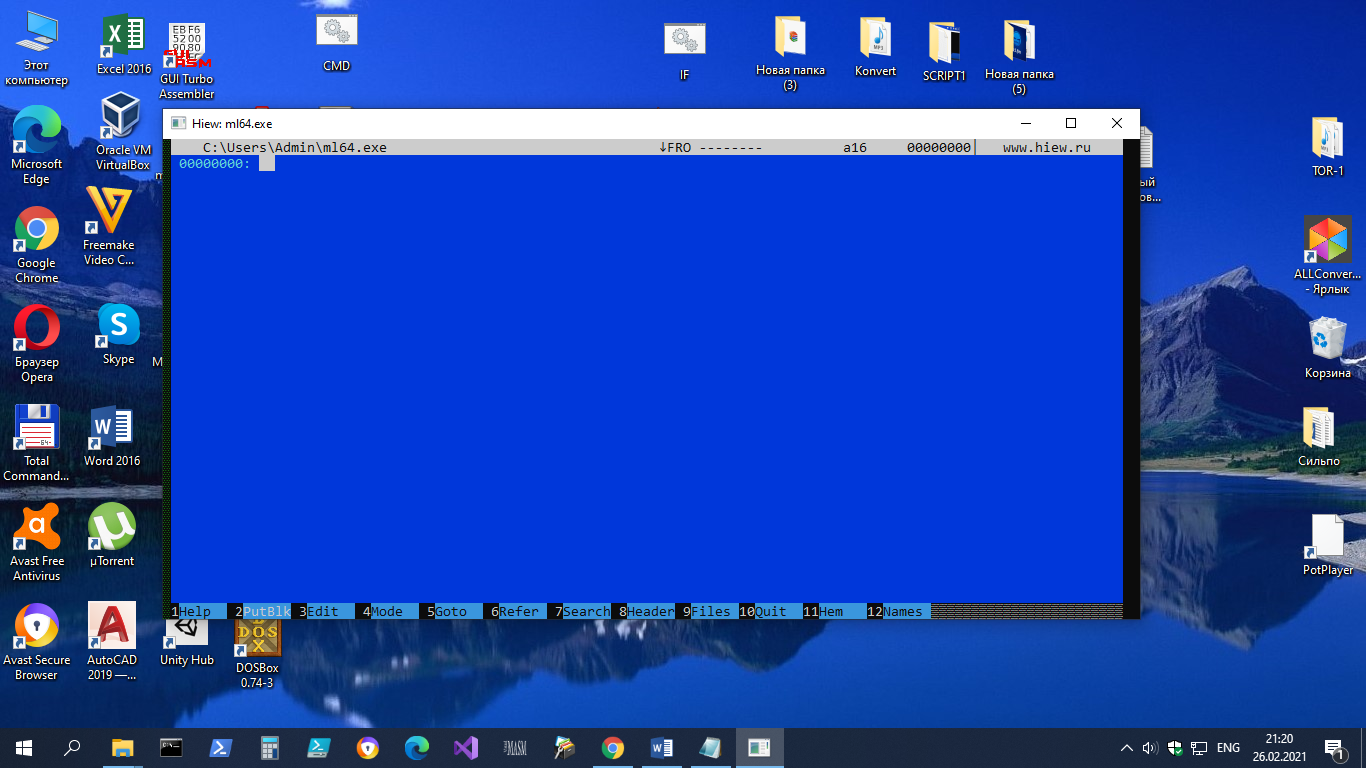This screenshot has height=768, width=1366.
Task: Click the Visual Studio taskbar icon
Action: 466,748
